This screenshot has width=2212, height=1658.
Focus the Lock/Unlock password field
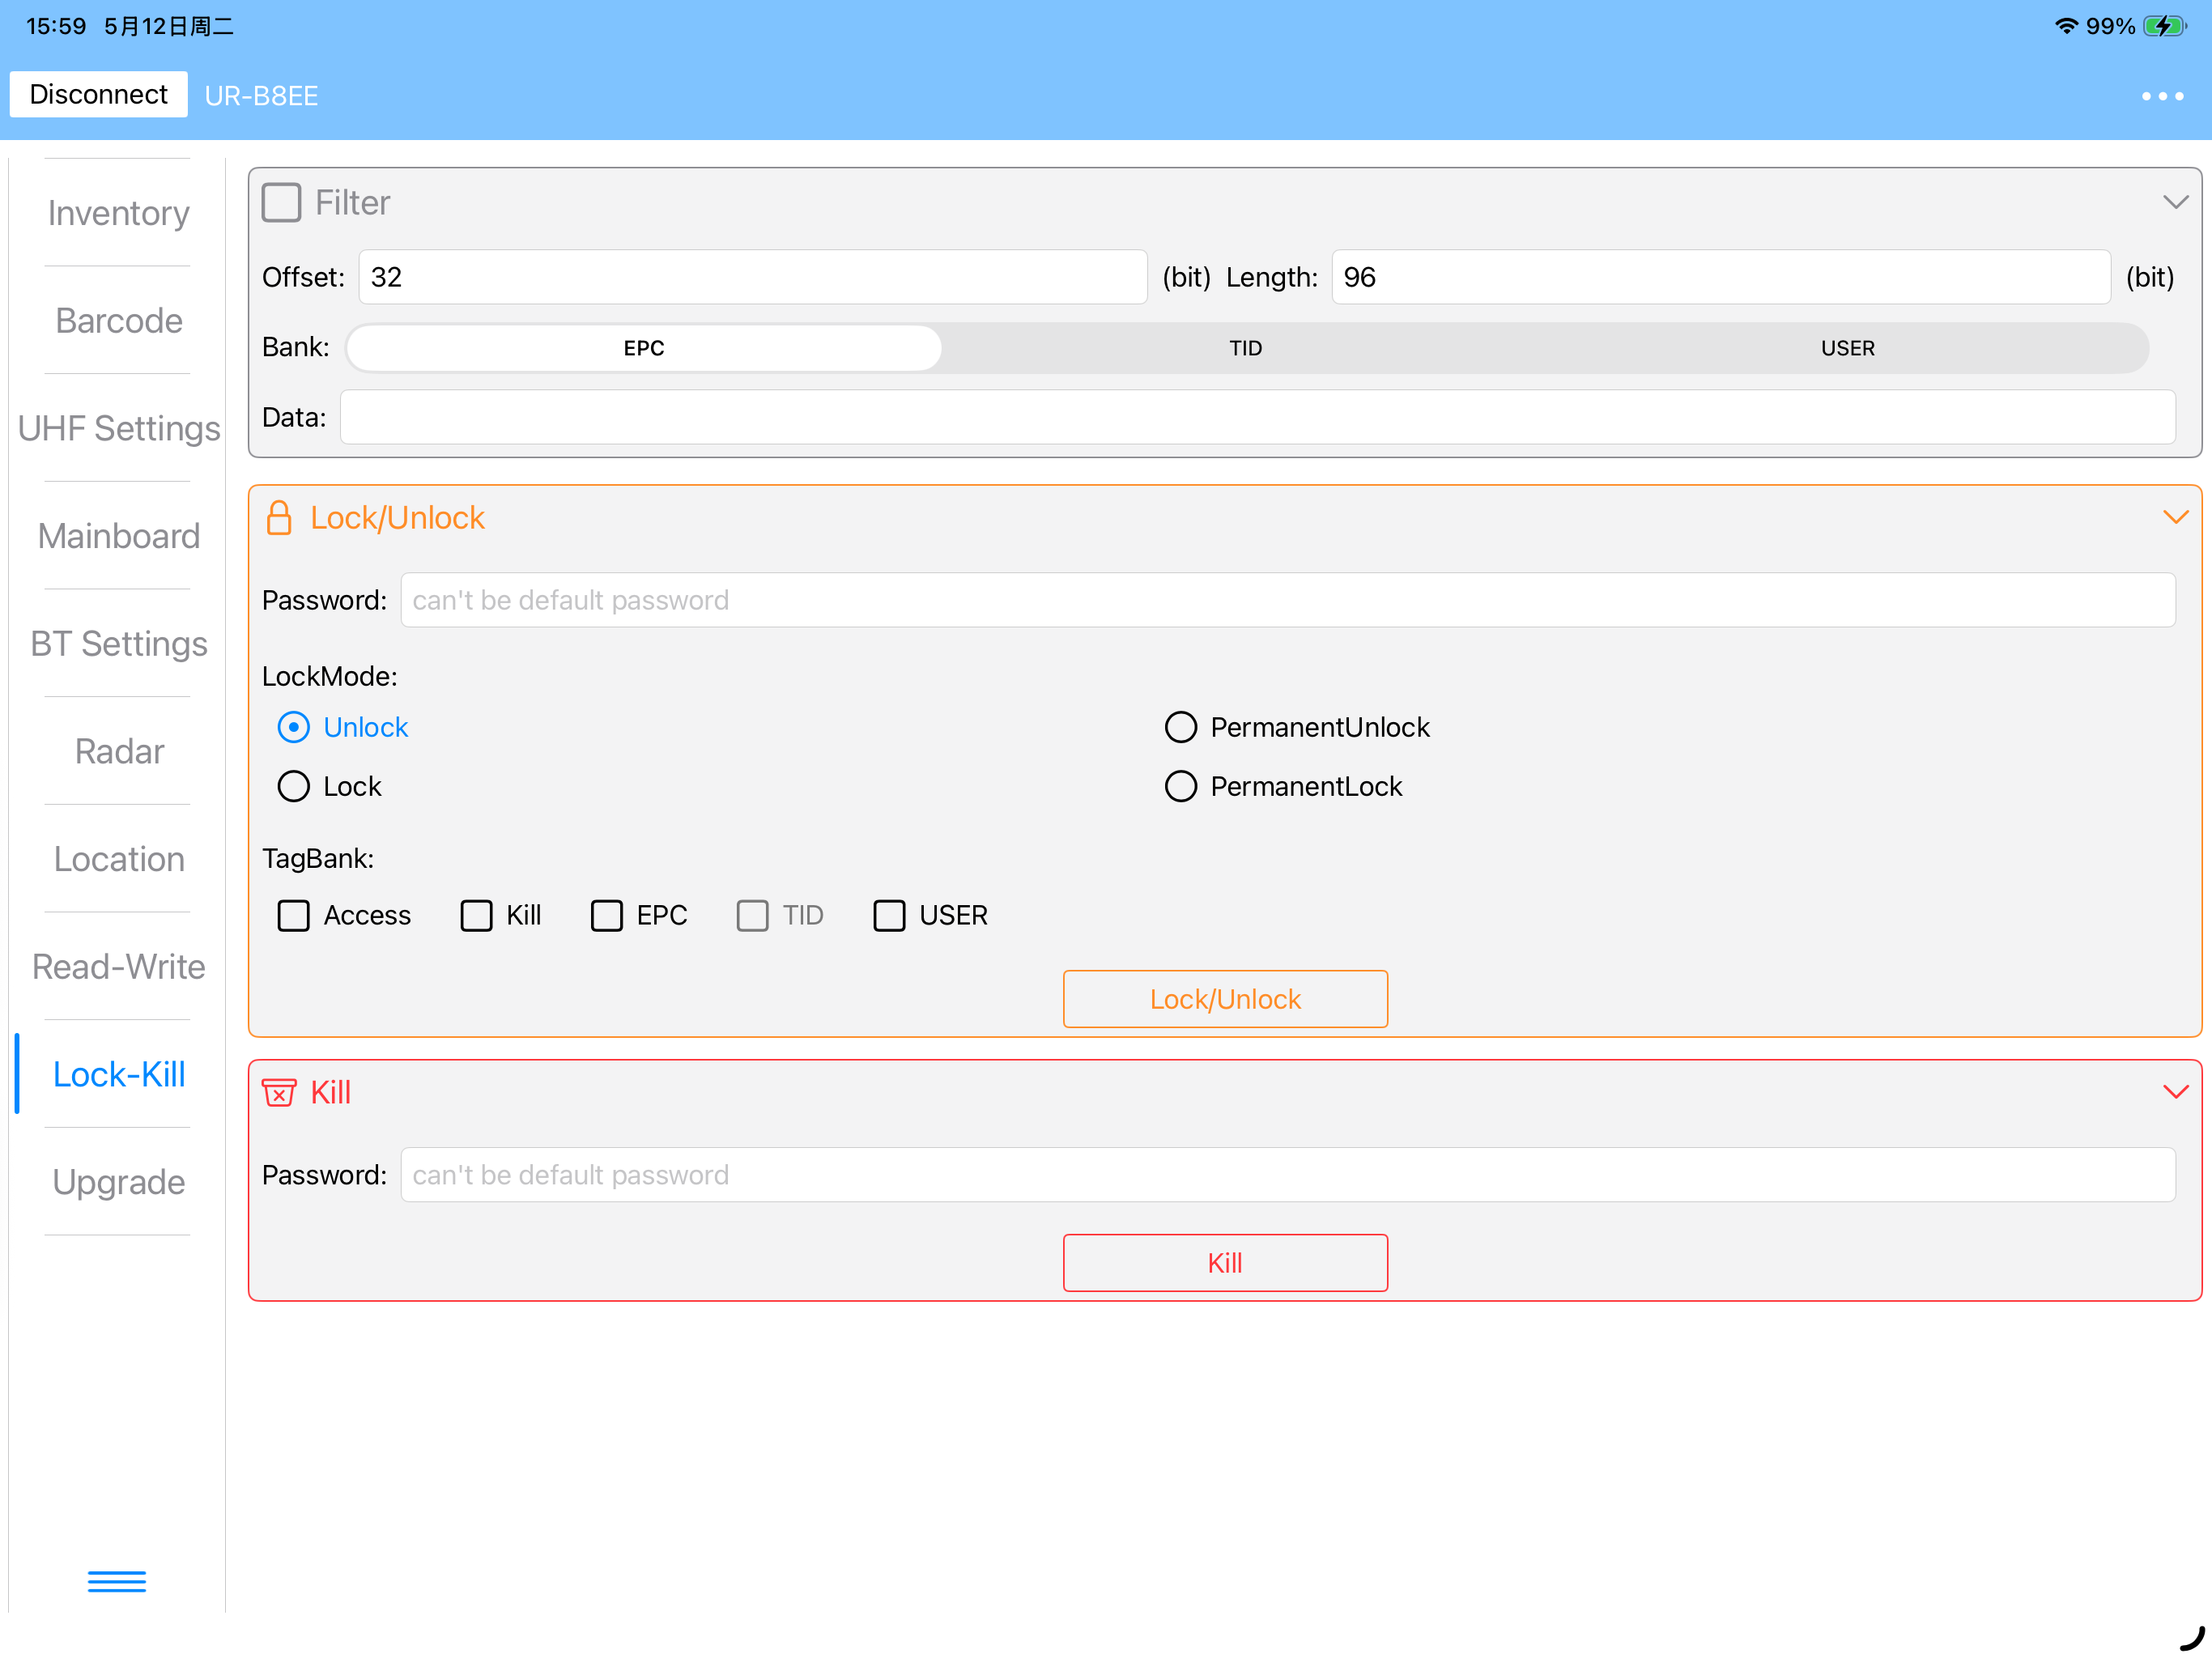(x=1288, y=600)
